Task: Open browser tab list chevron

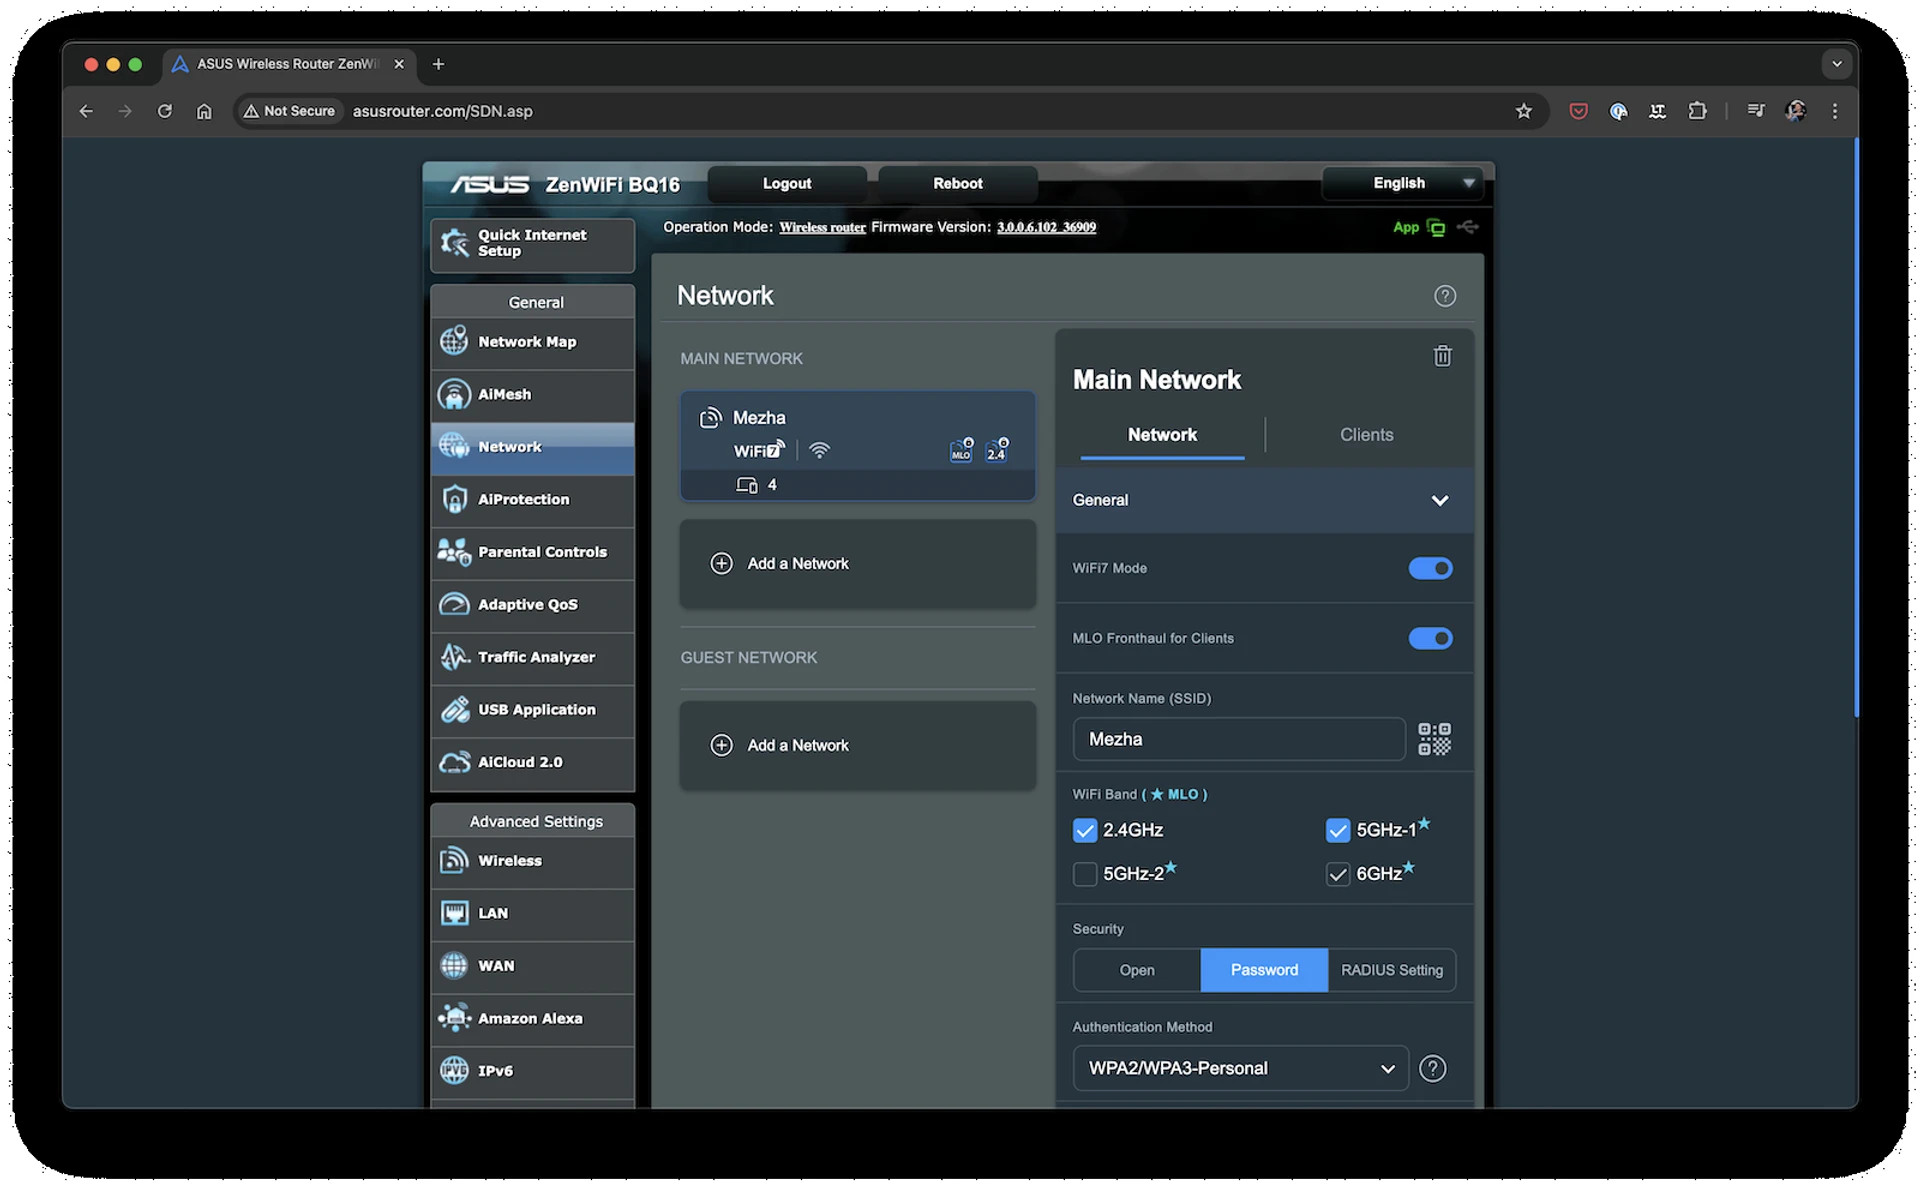Action: point(1836,64)
